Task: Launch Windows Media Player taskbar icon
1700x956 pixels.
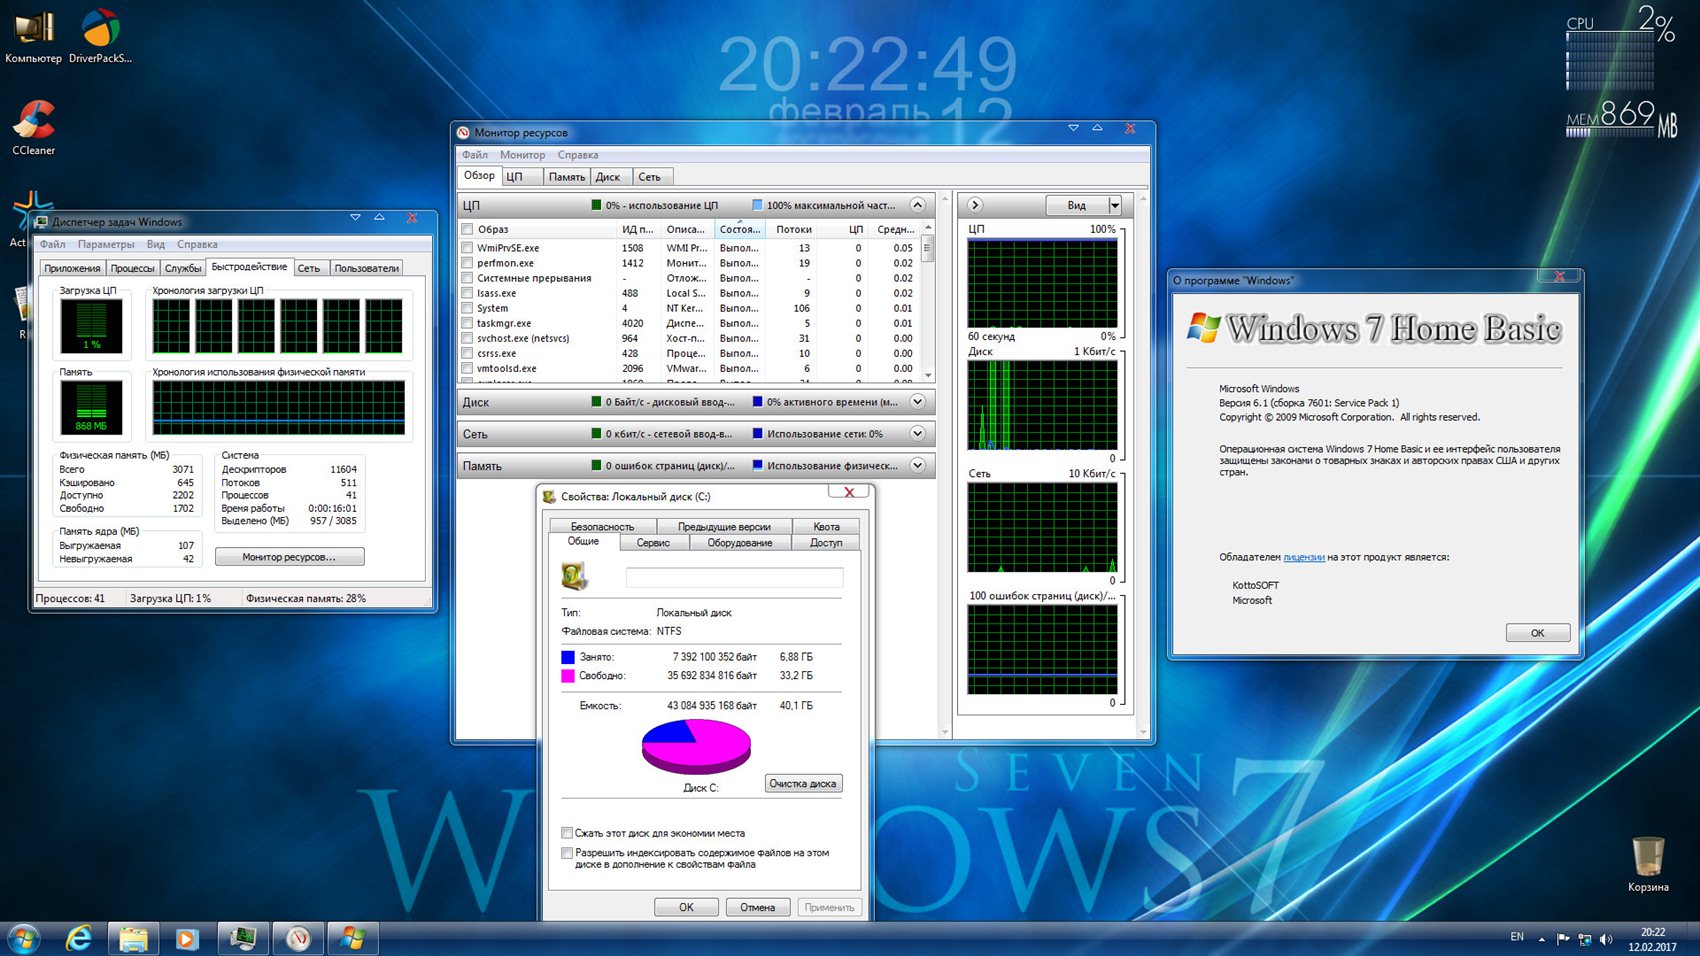Action: 187,939
